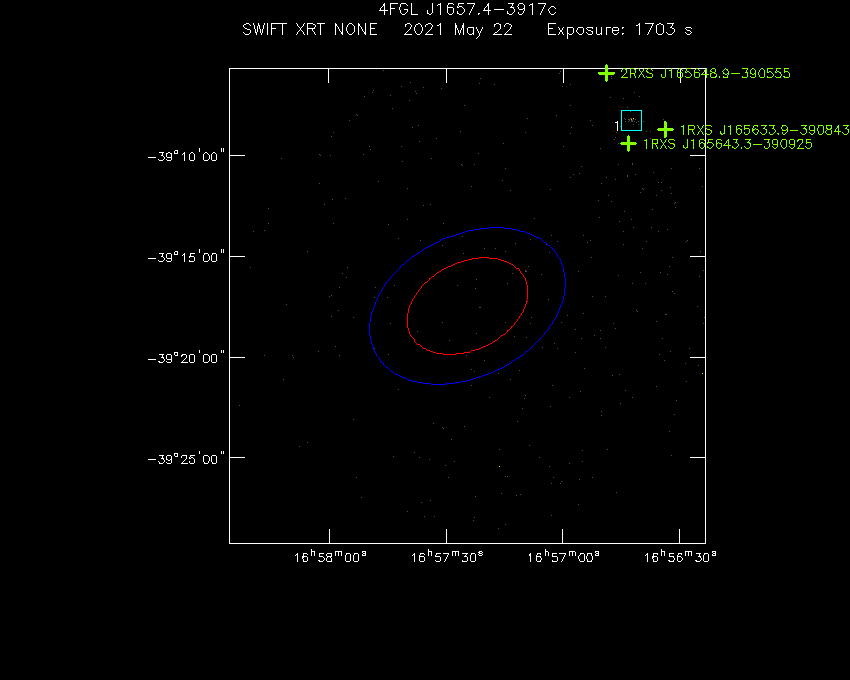The image size is (850, 680).
Task: Click the title text 4FGL J1657.4-3917c
Action: coord(467,9)
